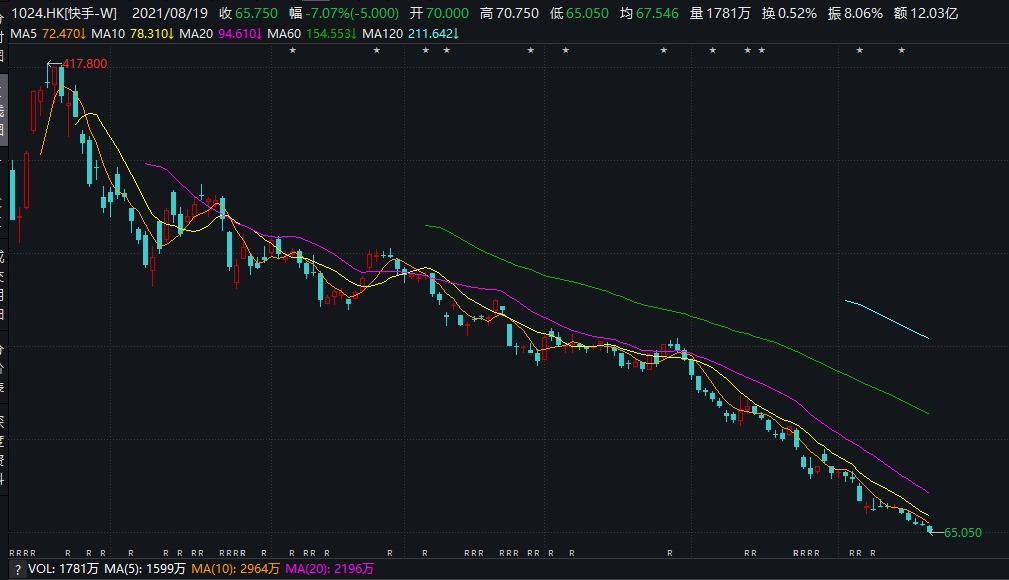The height and width of the screenshot is (580, 1009).
Task: Select the final candlestick at the chart's right end
Action: pyautogui.click(x=929, y=529)
